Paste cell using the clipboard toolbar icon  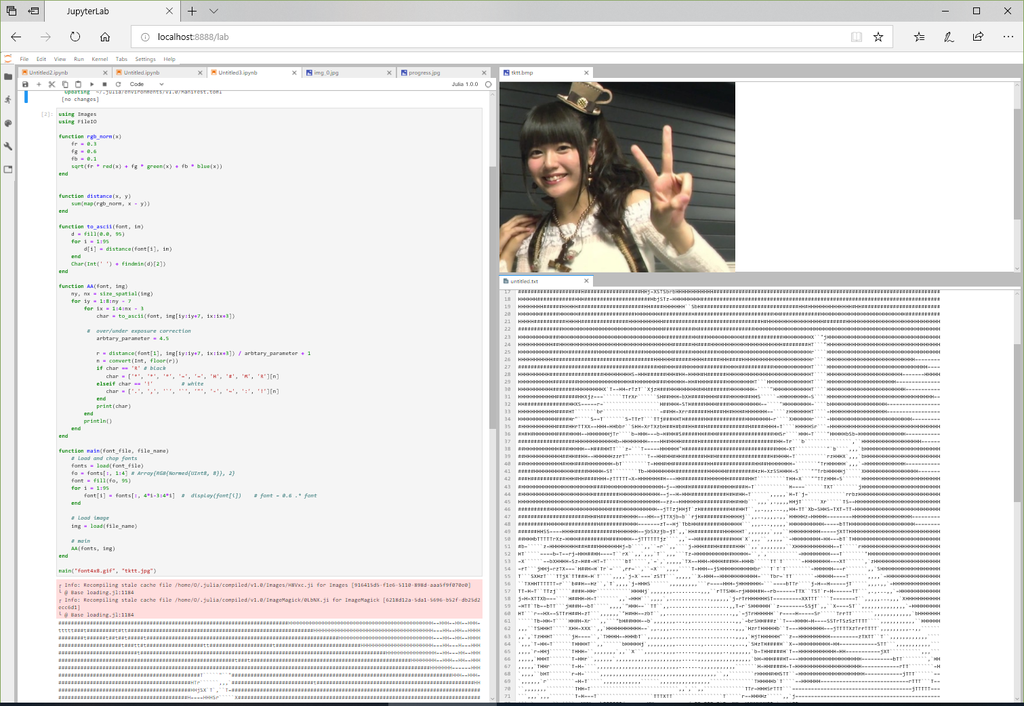(x=78, y=84)
